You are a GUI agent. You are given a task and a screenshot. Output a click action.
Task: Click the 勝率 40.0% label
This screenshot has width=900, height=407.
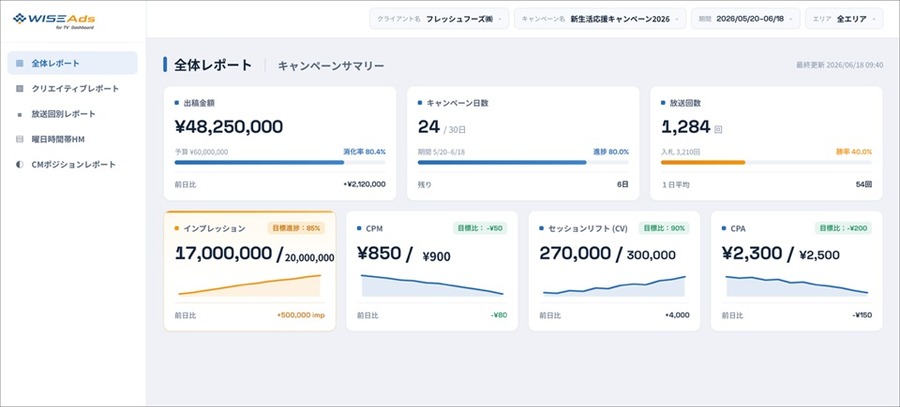tap(854, 152)
